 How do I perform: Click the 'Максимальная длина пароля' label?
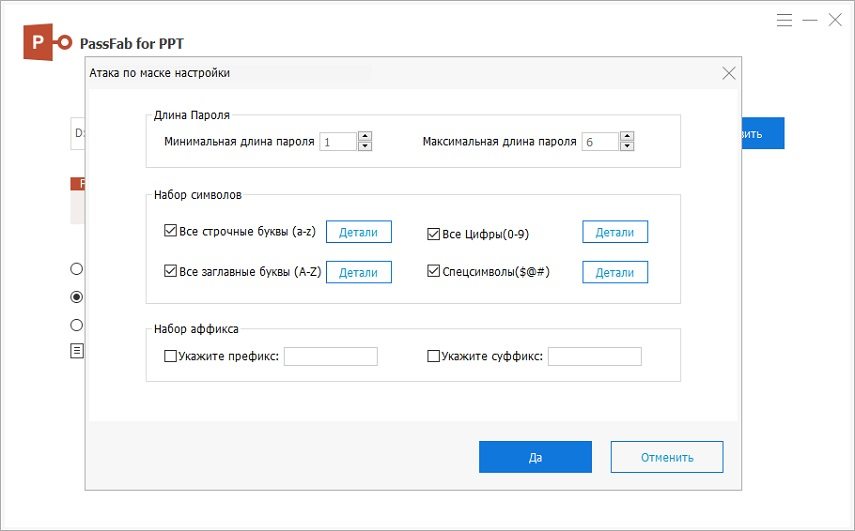point(499,142)
